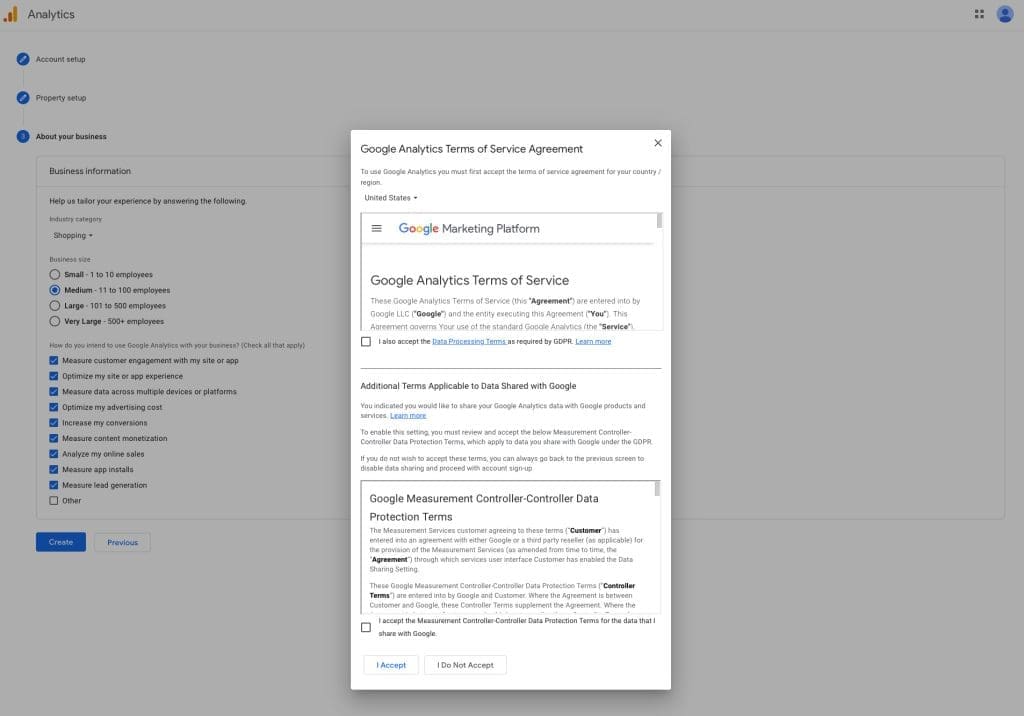The image size is (1024, 716).
Task: Click the I Do Not Accept button
Action: (465, 665)
